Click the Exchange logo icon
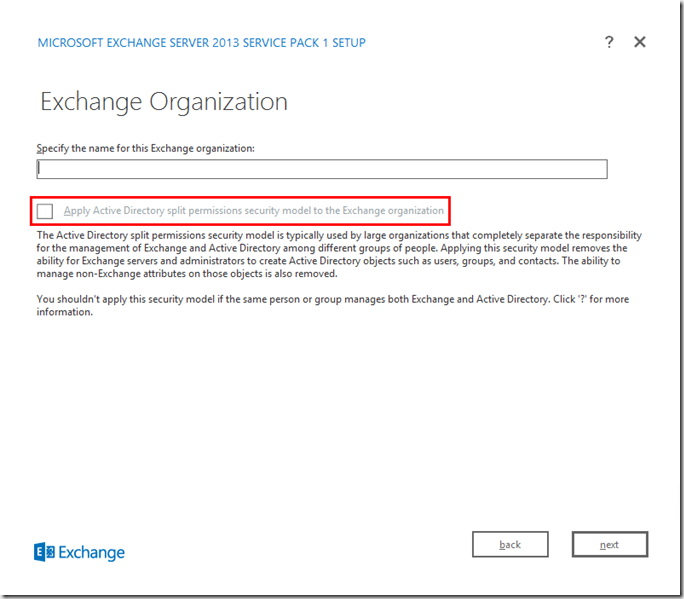684x599 pixels. 44,552
